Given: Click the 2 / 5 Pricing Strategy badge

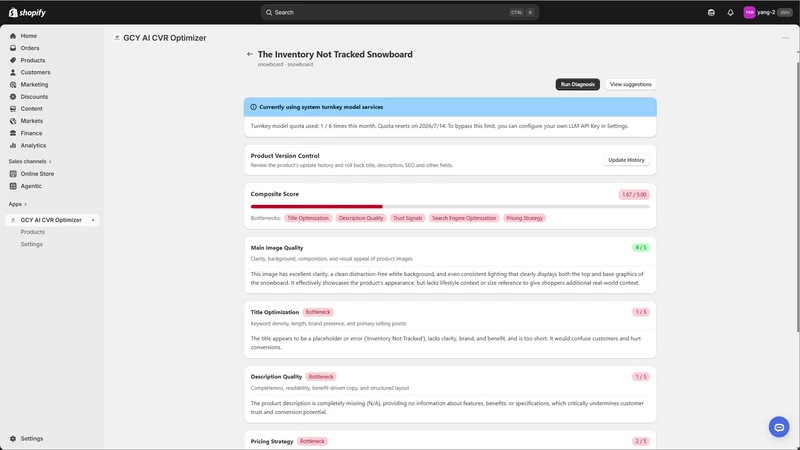Looking at the screenshot, I should point(641,441).
